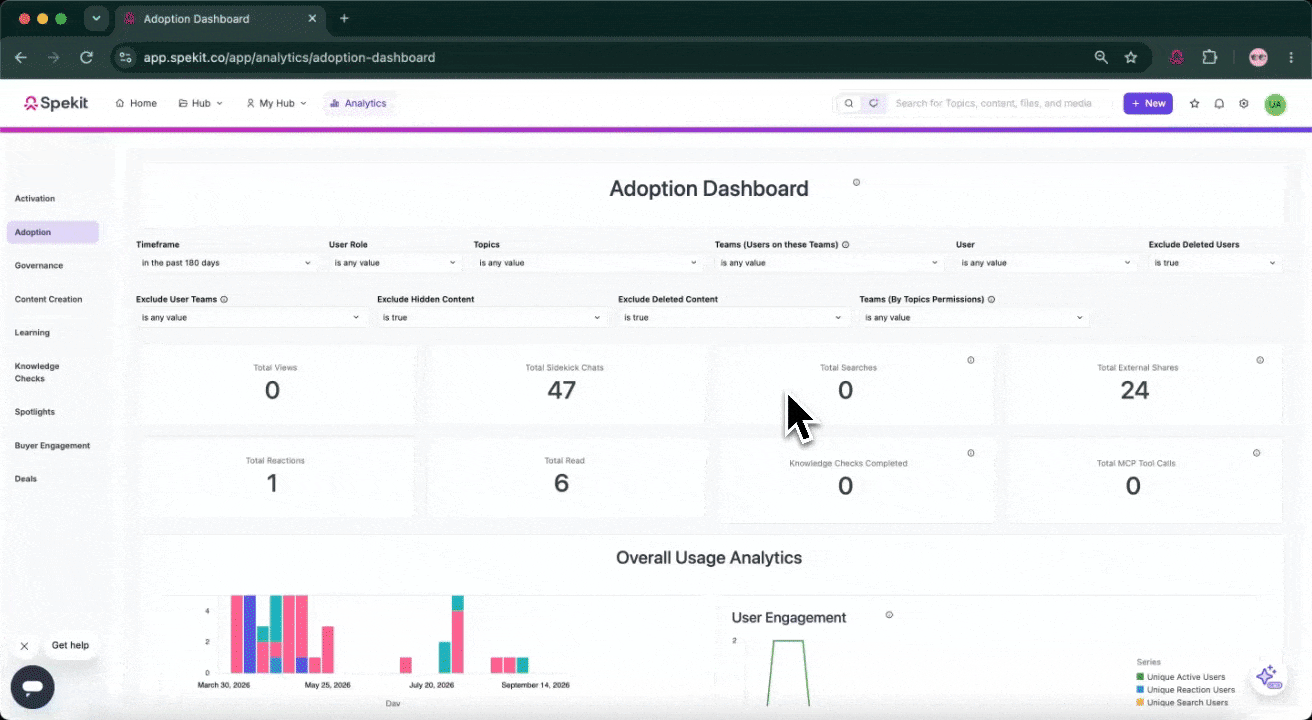Launch the AI sparkle assistant button
The width and height of the screenshot is (1312, 720).
(x=1267, y=676)
